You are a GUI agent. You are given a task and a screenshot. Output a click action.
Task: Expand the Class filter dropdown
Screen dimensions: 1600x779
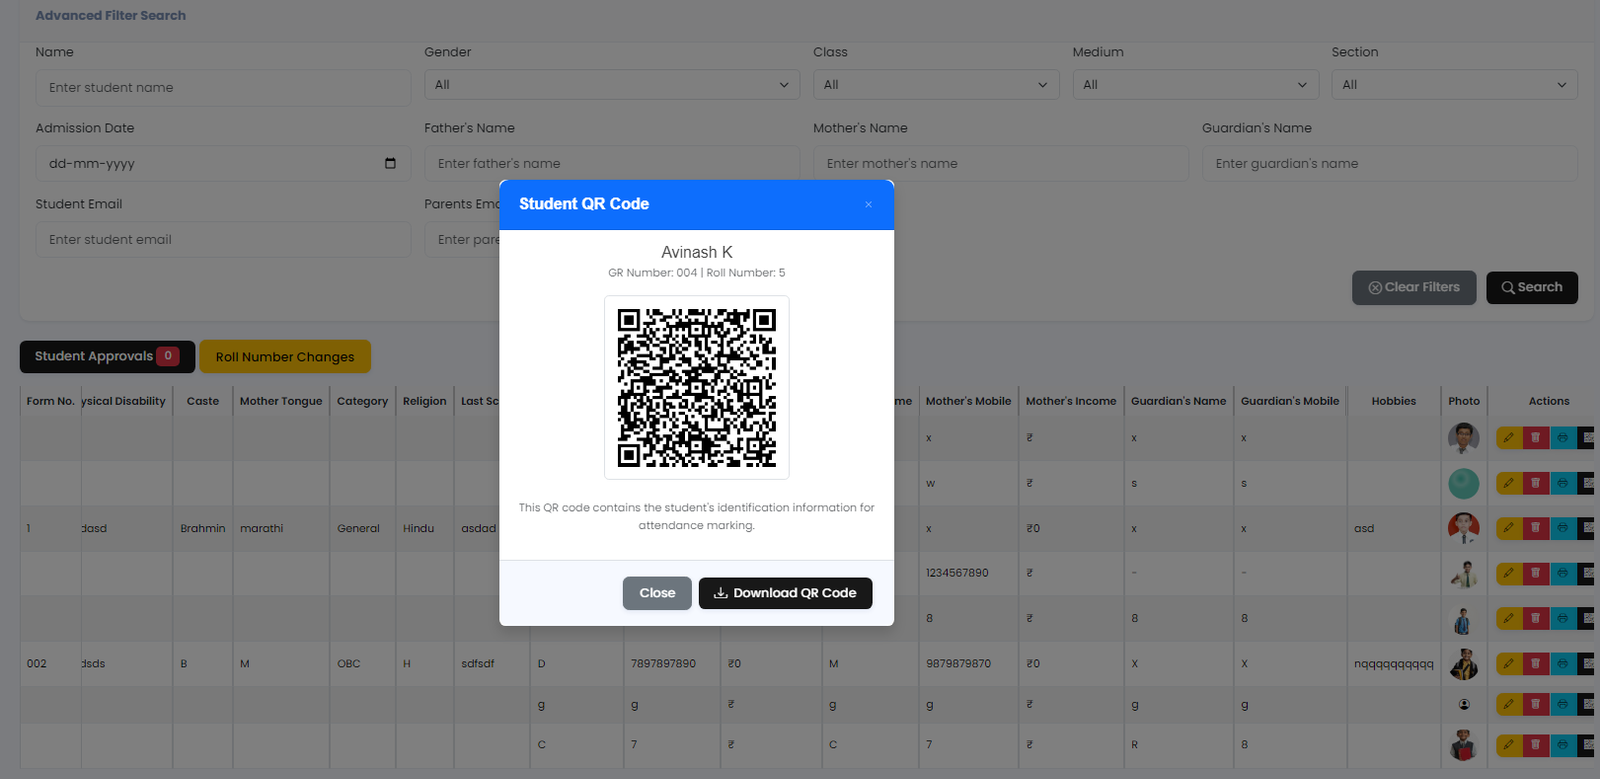click(935, 85)
